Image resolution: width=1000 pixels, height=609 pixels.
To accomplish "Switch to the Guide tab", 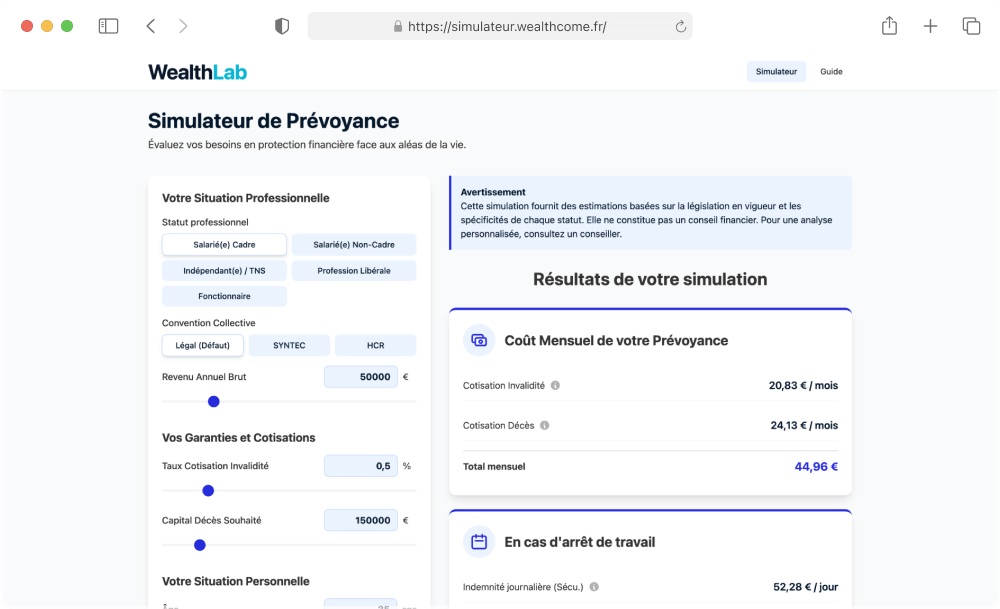I will pyautogui.click(x=831, y=71).
